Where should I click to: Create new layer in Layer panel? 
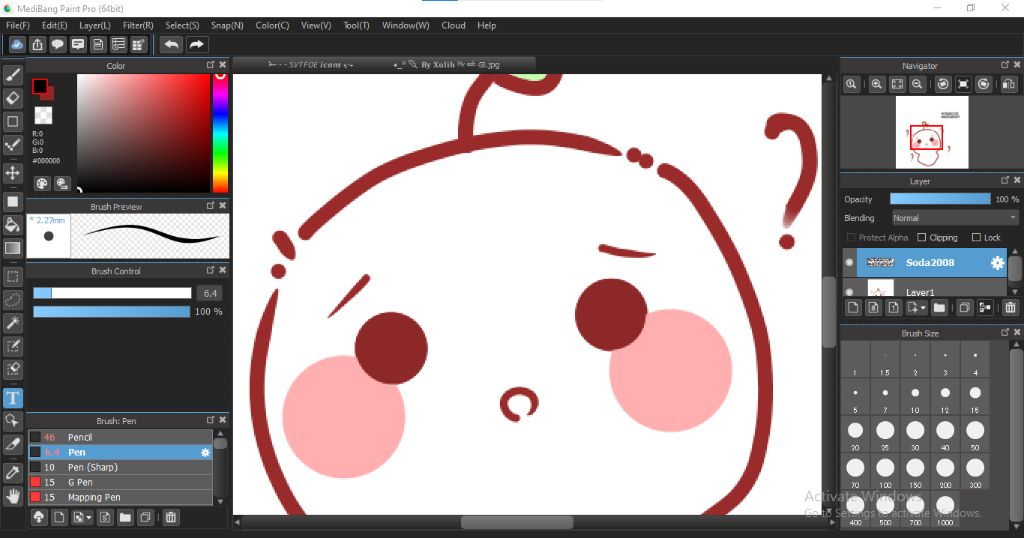click(853, 308)
